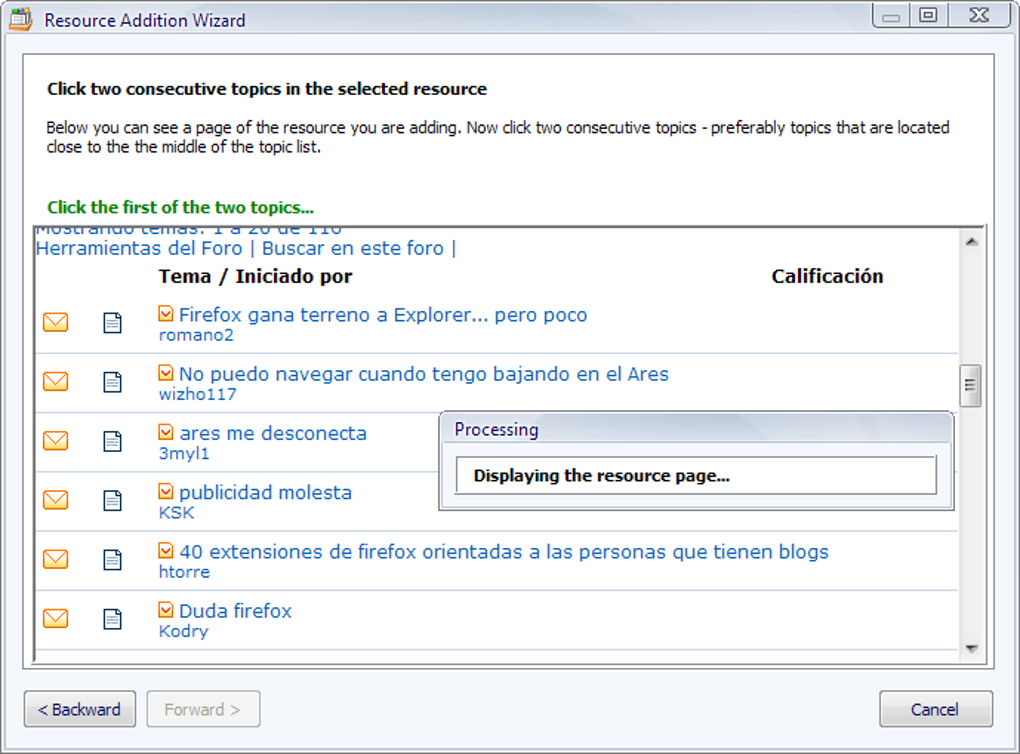The image size is (1020, 754).
Task: Click envelope icon beside Duda firefox
Action: [x=56, y=619]
